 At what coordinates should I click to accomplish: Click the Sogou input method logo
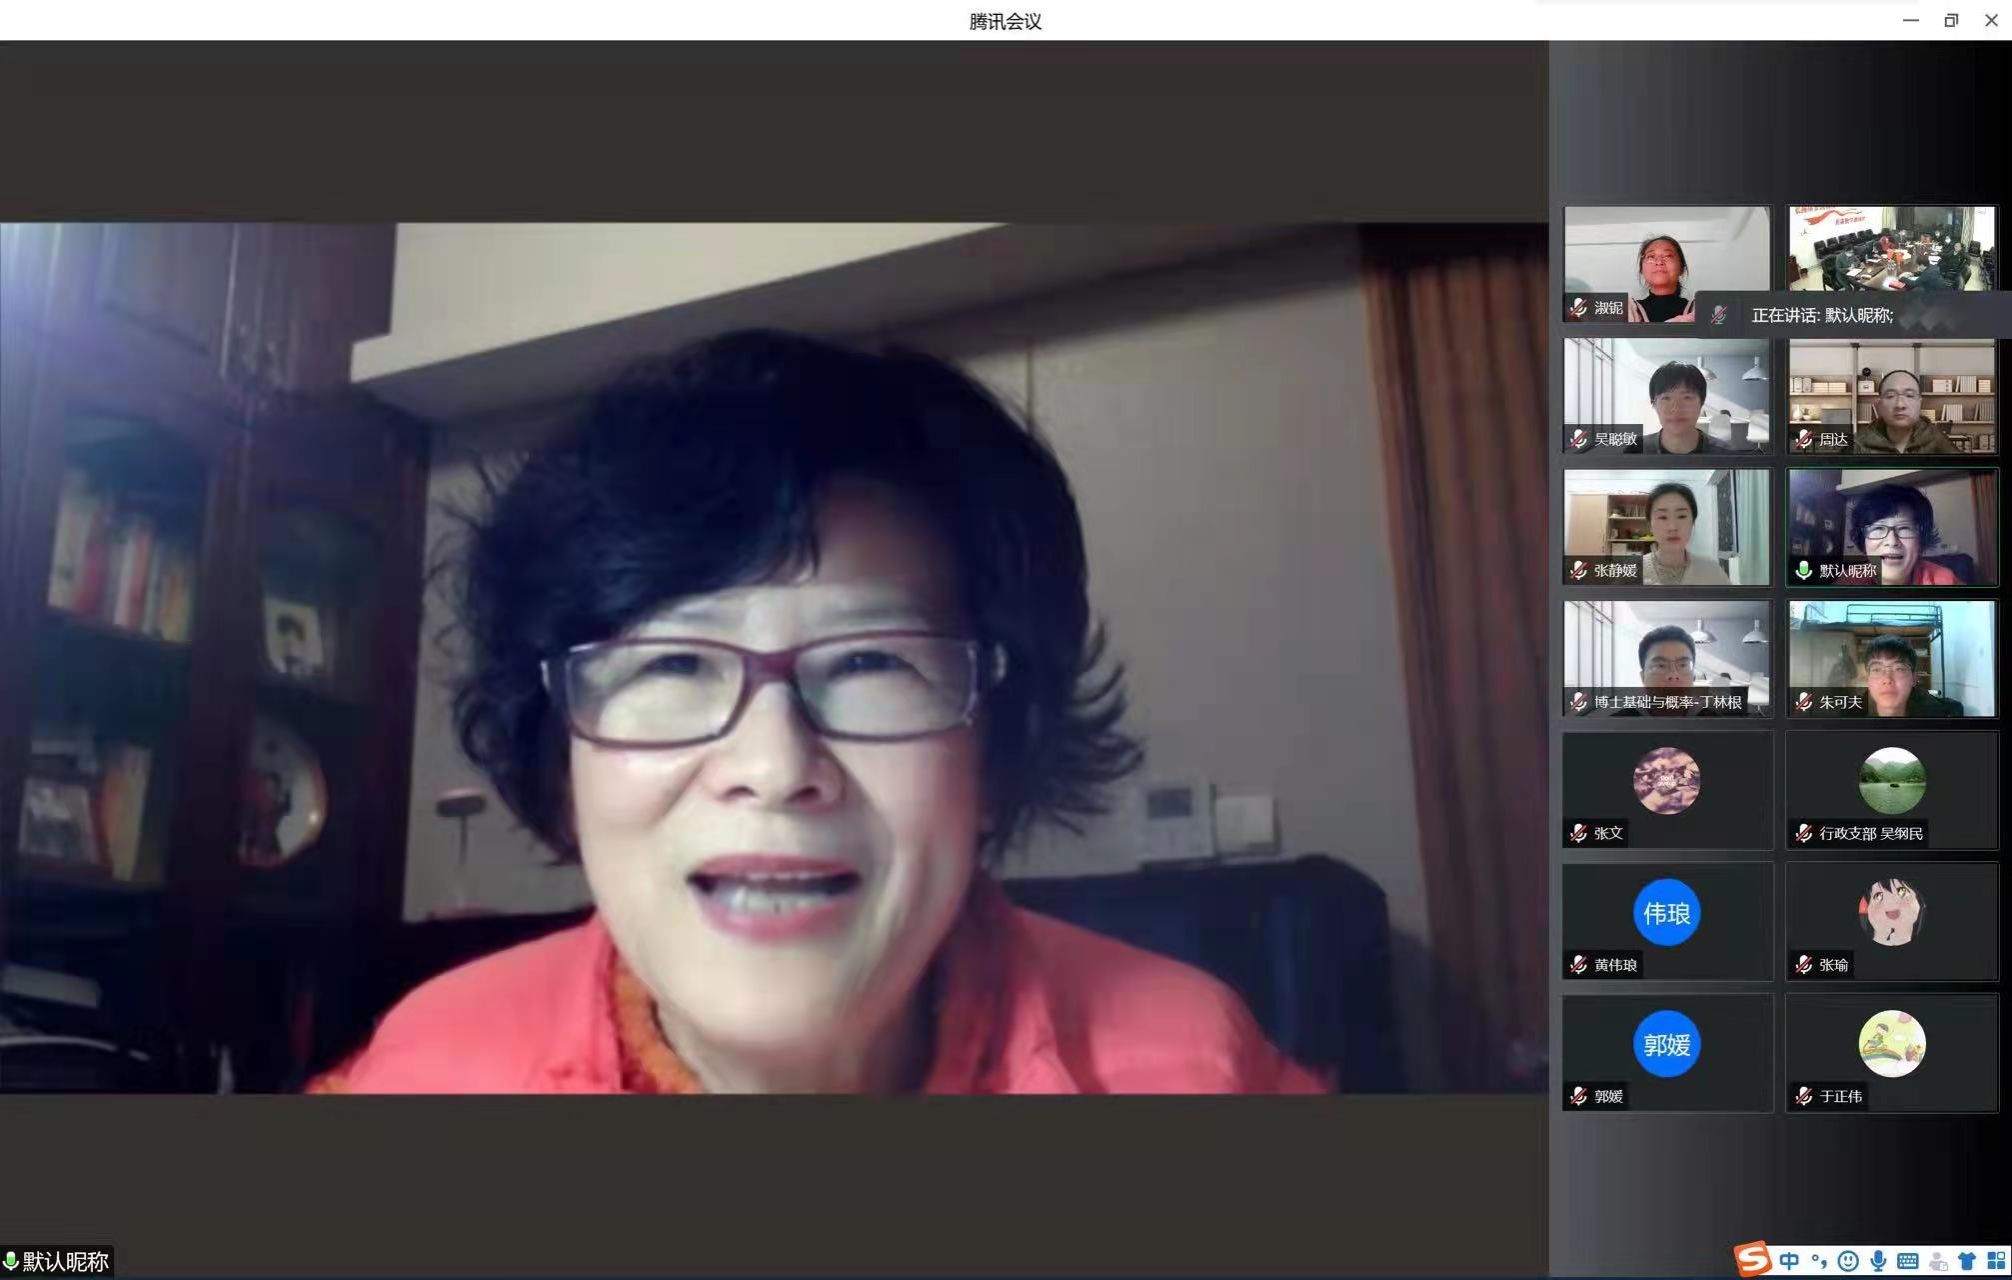[1752, 1259]
